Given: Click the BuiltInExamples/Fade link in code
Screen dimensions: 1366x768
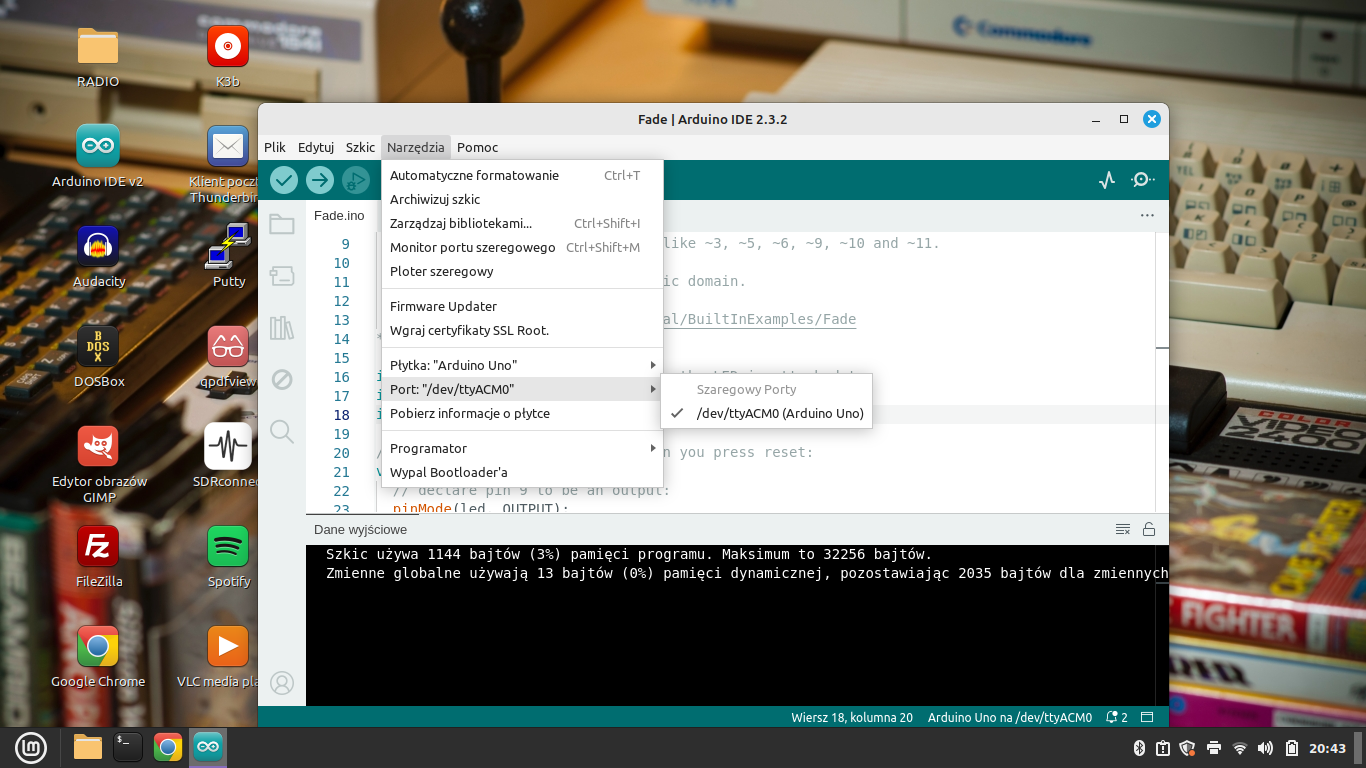Looking at the screenshot, I should point(760,320).
